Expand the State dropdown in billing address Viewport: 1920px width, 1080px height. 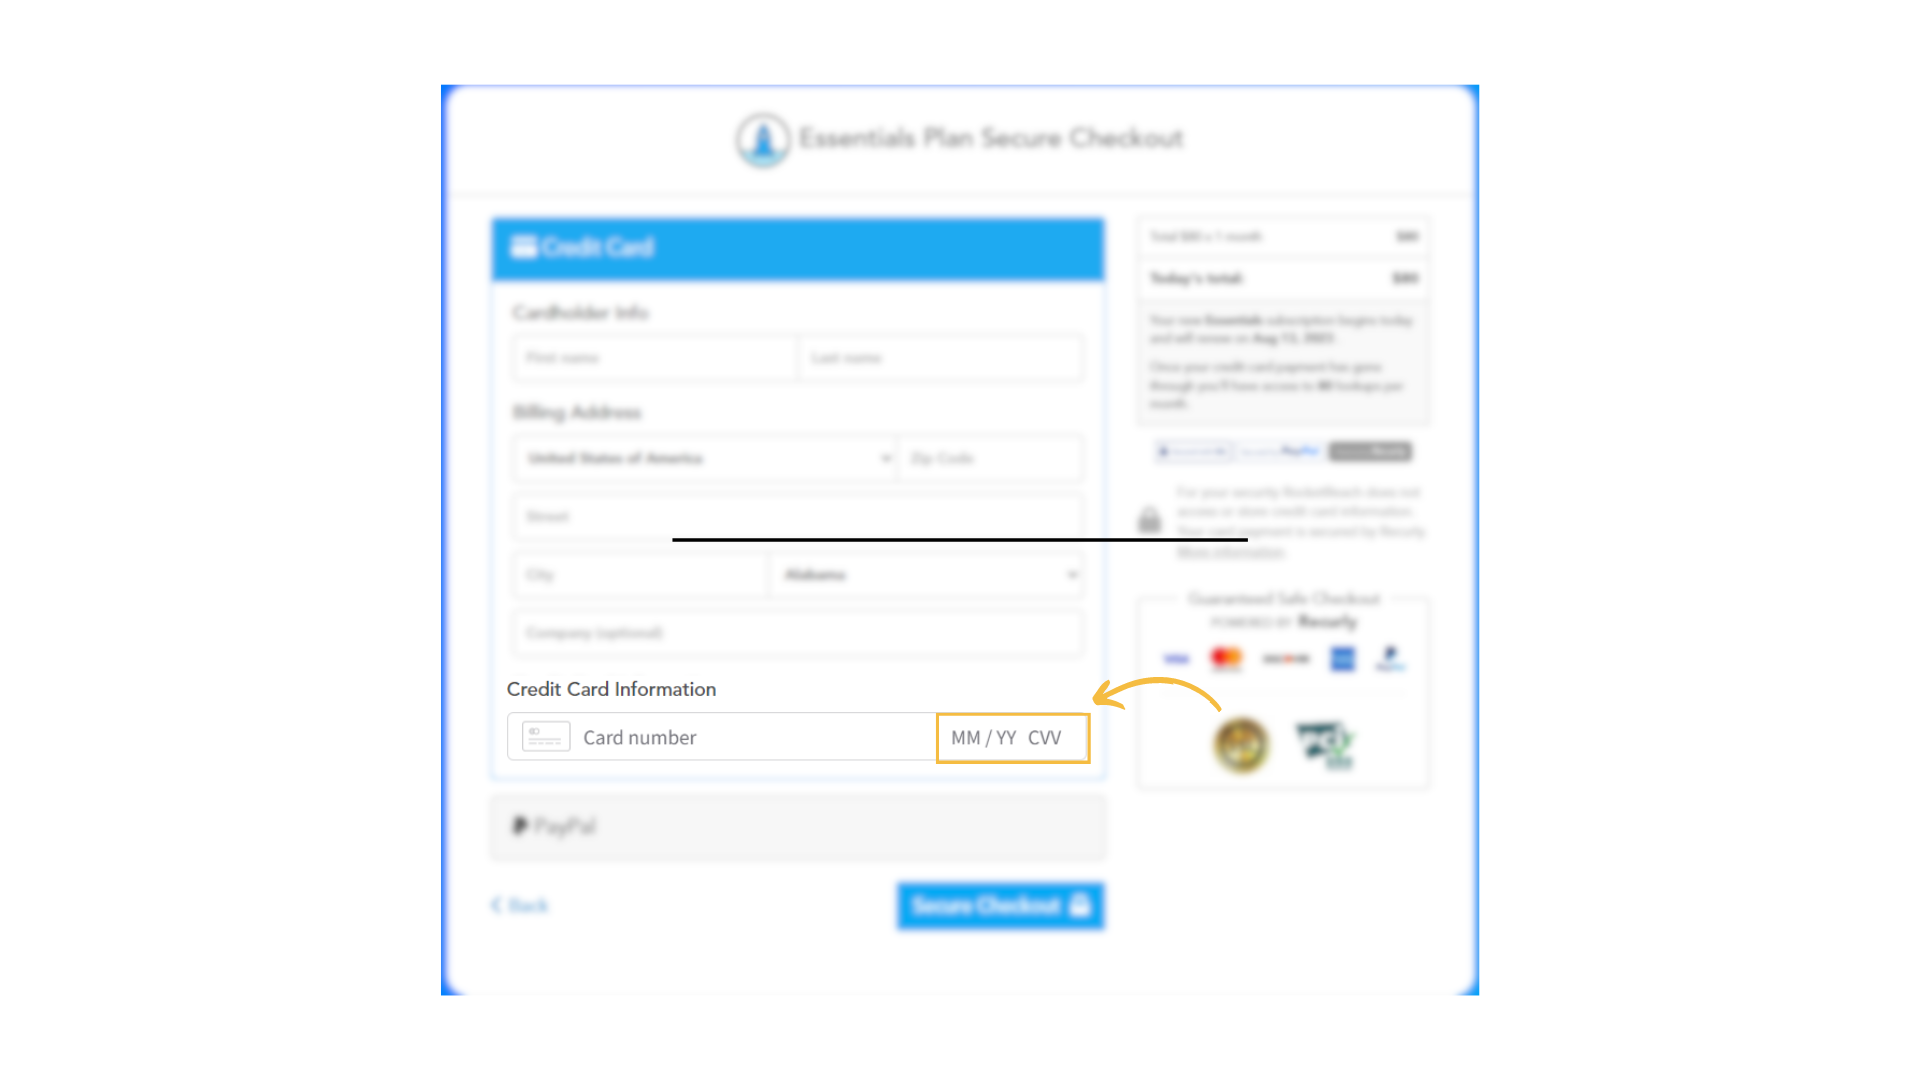coord(1072,574)
